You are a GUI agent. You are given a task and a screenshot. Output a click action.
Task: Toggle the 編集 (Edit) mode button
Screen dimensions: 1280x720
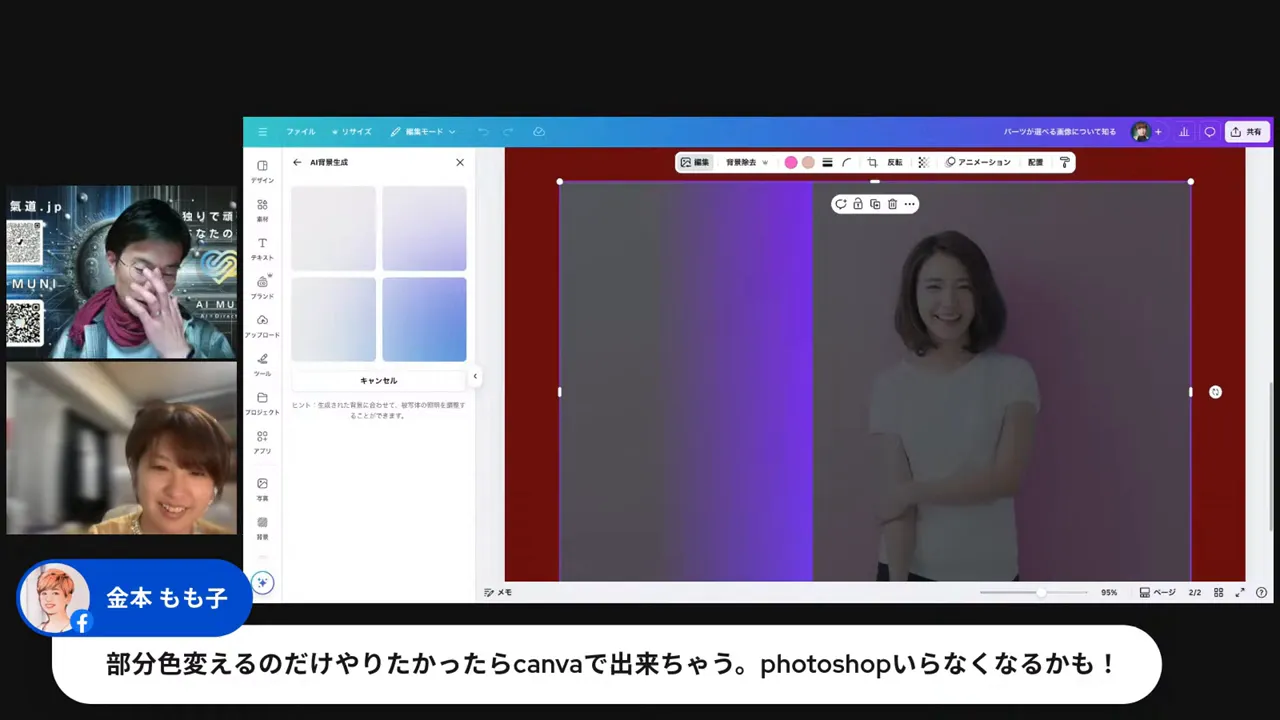coord(695,162)
